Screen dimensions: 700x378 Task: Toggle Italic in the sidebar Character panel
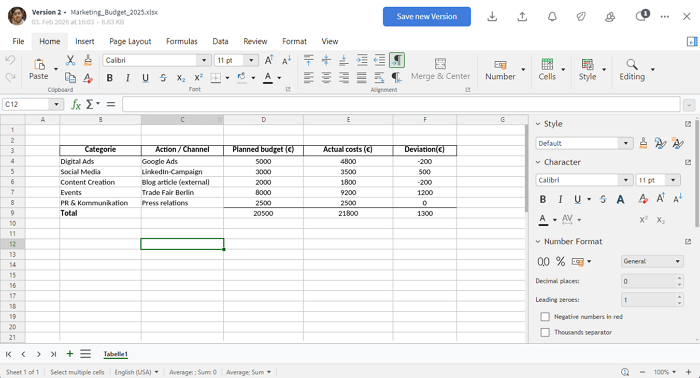(560, 199)
